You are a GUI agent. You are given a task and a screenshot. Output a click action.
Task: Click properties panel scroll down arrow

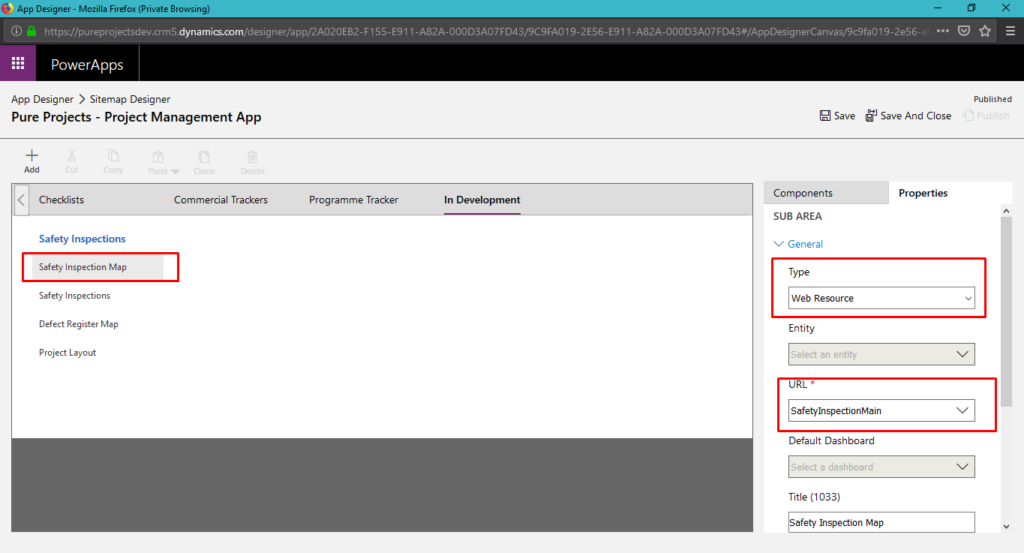1006,526
